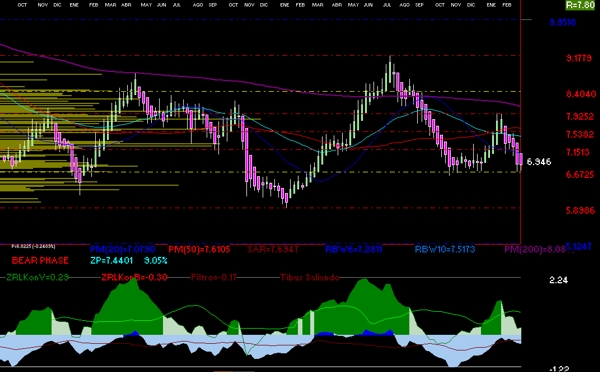Viewport: 600px width, 372px height.
Task: Select the PM(50)=7.6105 moving average label
Action: pos(199,250)
